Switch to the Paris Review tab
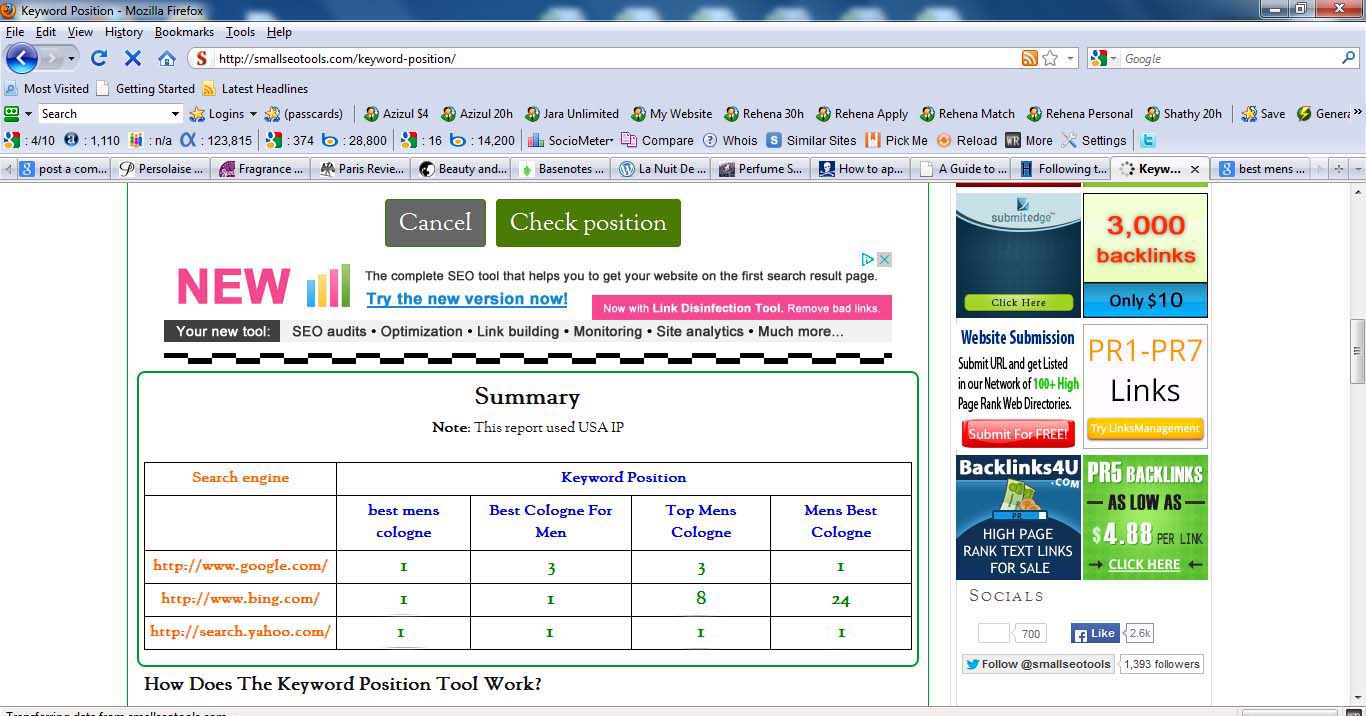Screen dimensions: 1366x716 tap(361, 169)
